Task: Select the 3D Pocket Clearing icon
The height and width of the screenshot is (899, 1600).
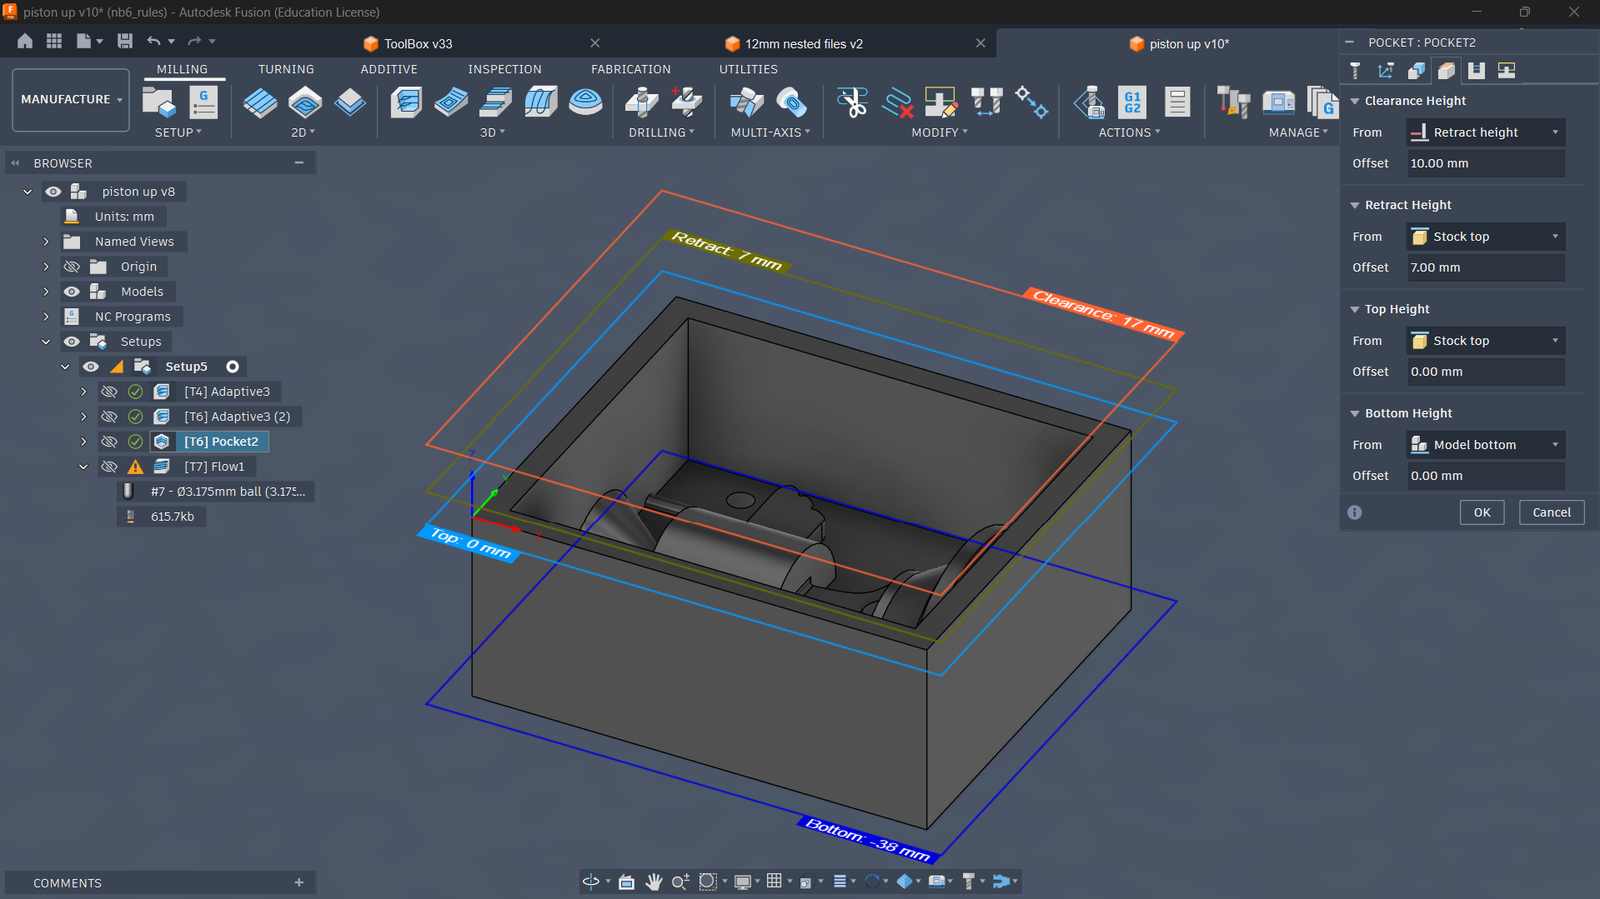Action: point(451,102)
